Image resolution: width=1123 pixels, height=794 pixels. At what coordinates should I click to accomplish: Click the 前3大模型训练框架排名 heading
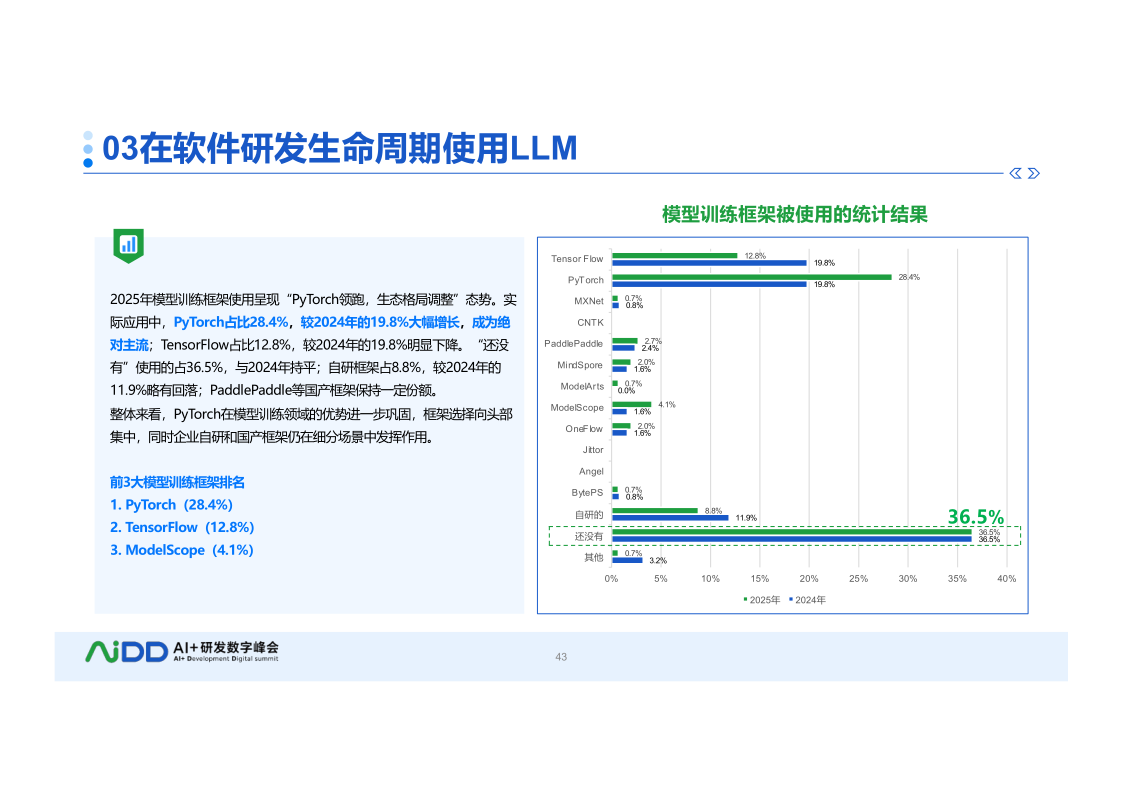click(177, 482)
